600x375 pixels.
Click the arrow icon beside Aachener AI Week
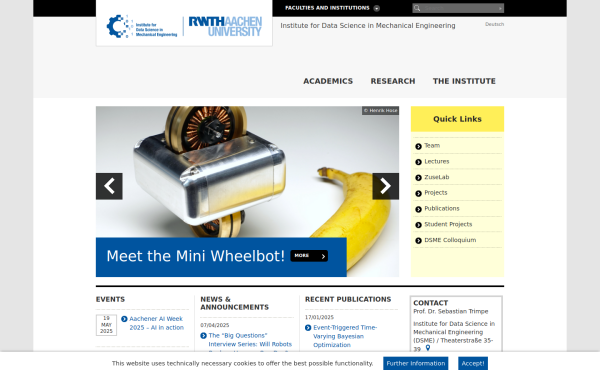(x=124, y=319)
